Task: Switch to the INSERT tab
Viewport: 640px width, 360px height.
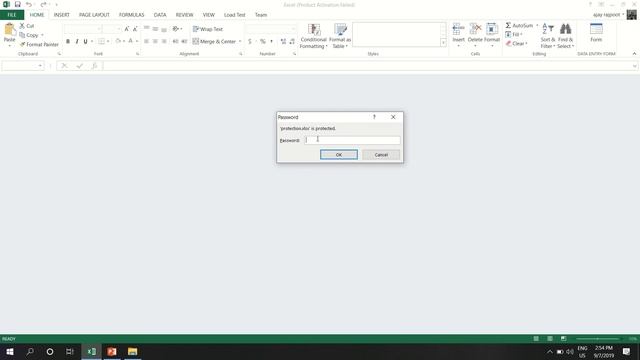Action: (x=62, y=15)
